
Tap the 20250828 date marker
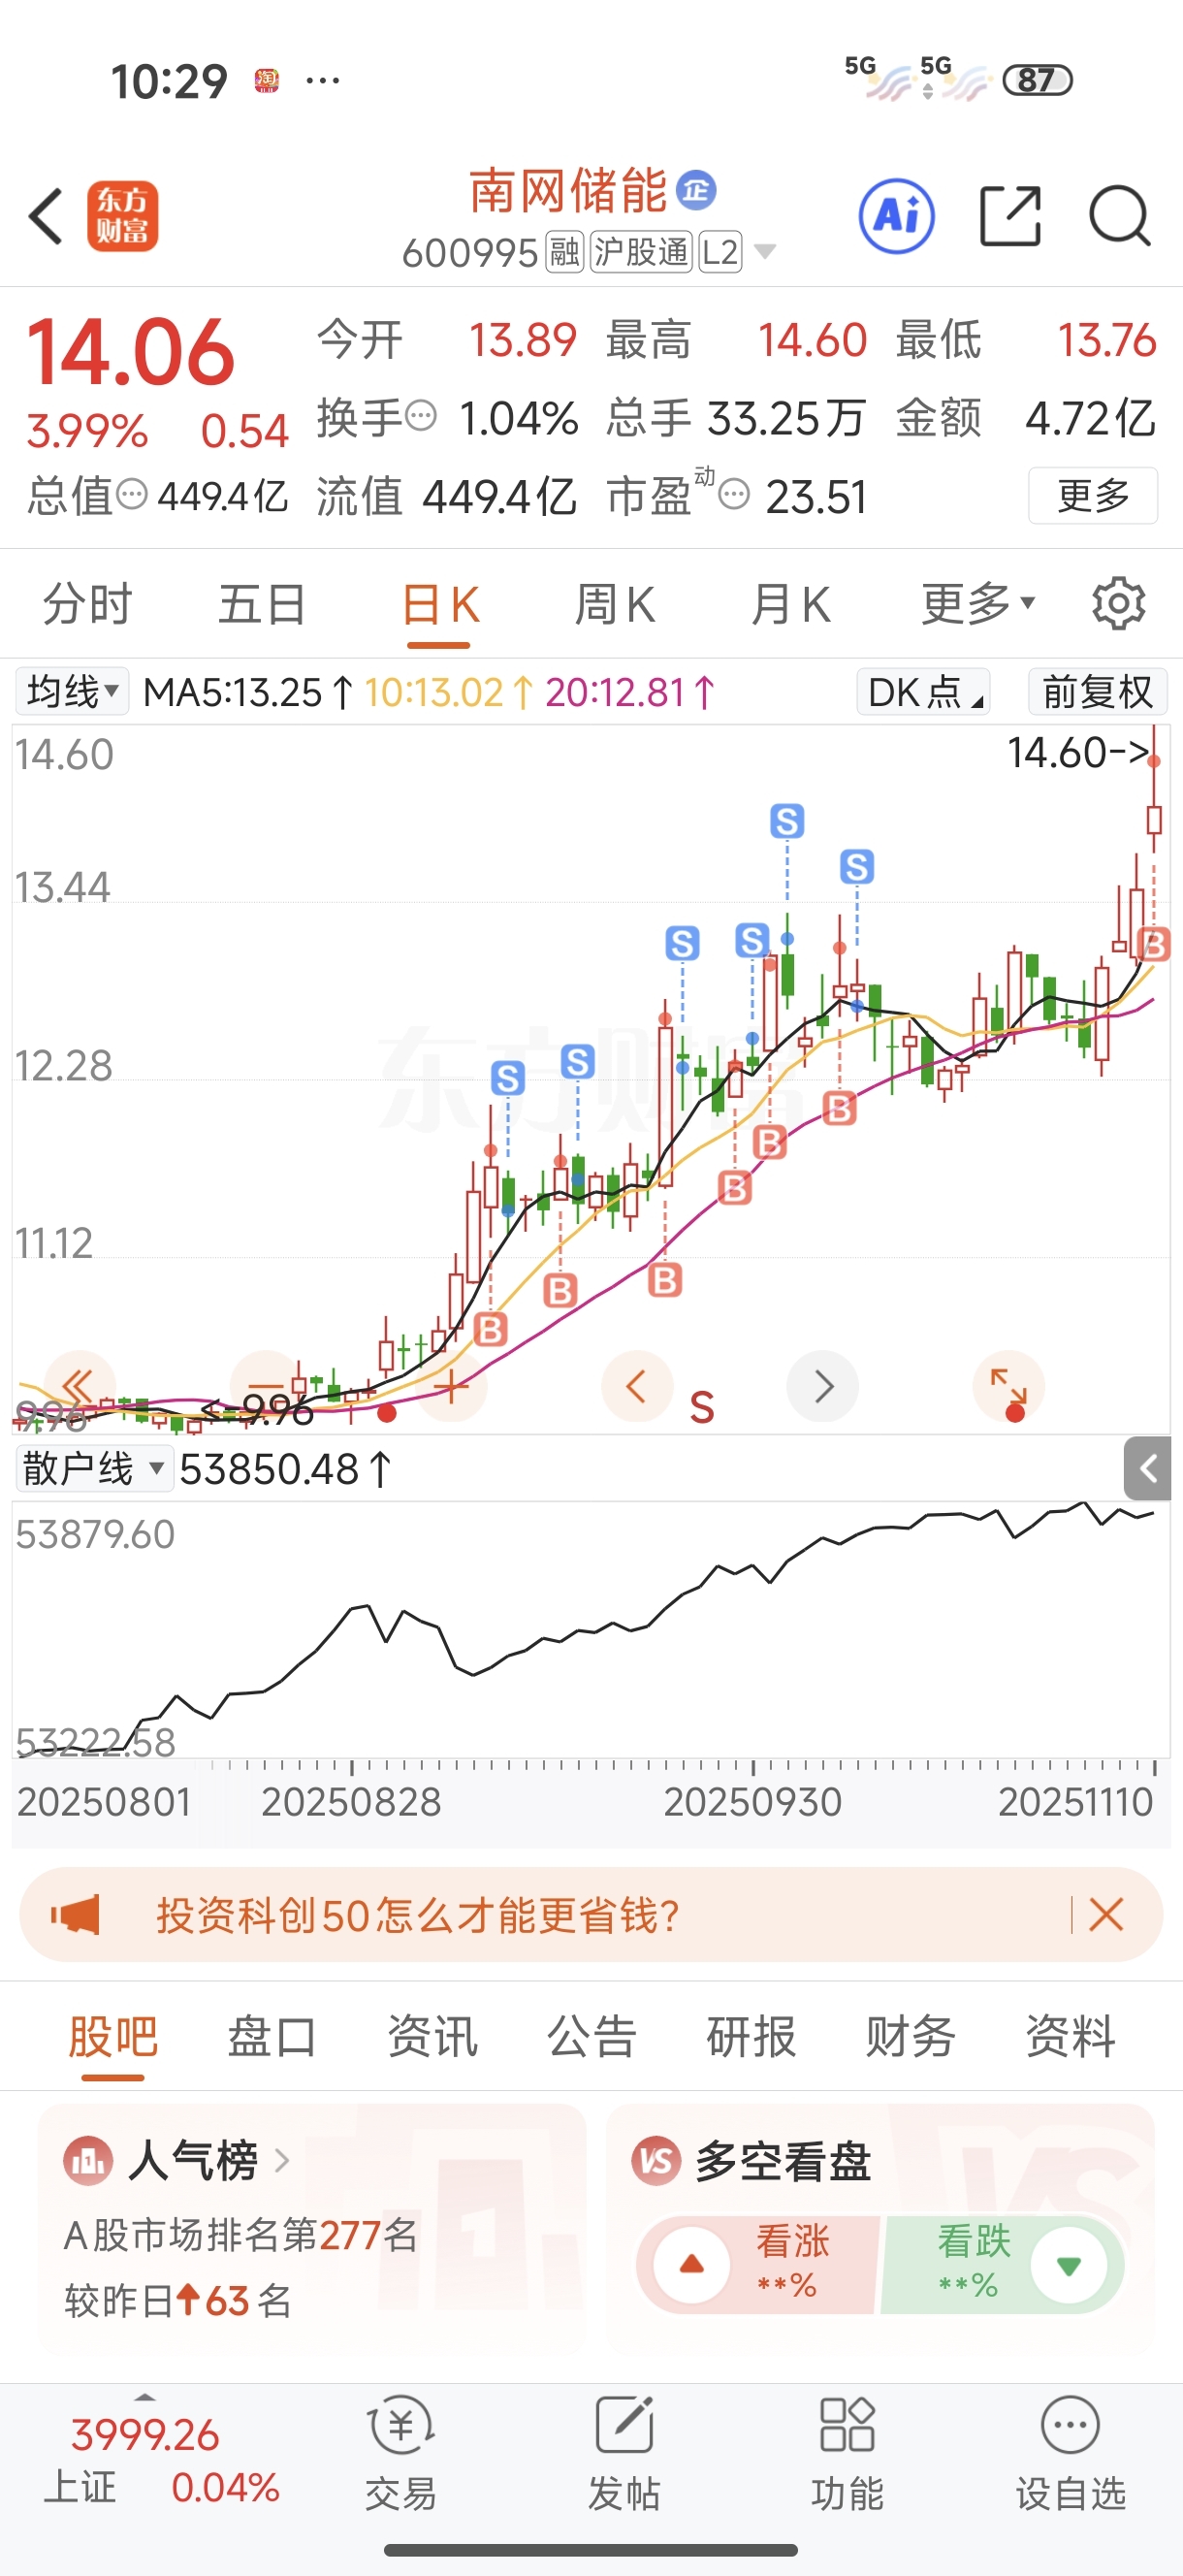(x=351, y=1803)
